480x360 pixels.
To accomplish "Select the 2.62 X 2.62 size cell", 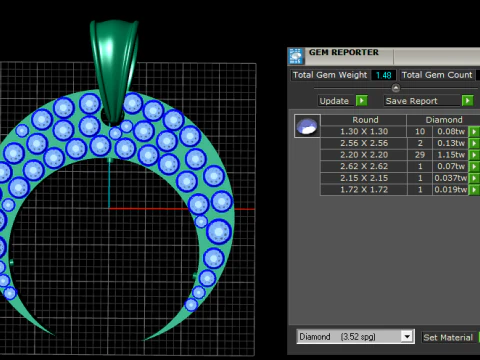I will tap(364, 166).
